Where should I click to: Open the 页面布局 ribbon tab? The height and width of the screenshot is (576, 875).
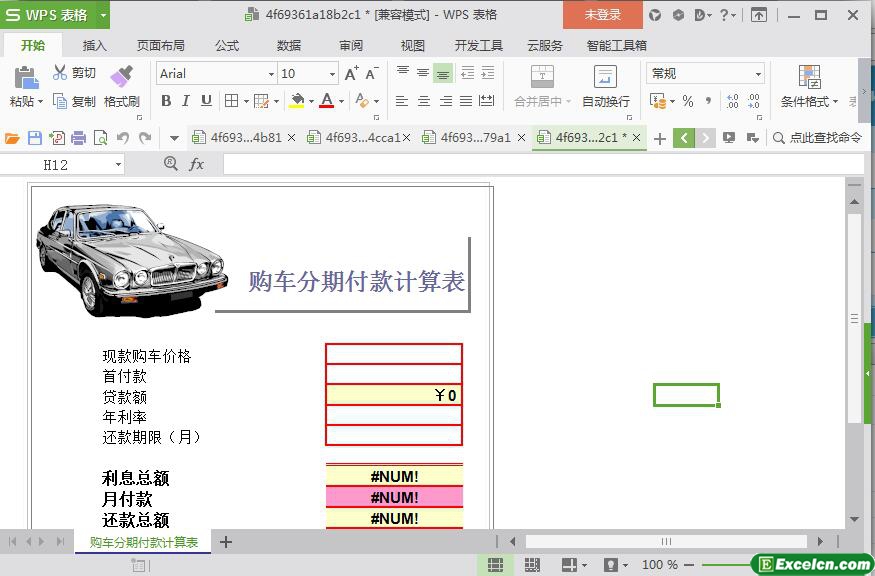point(160,45)
